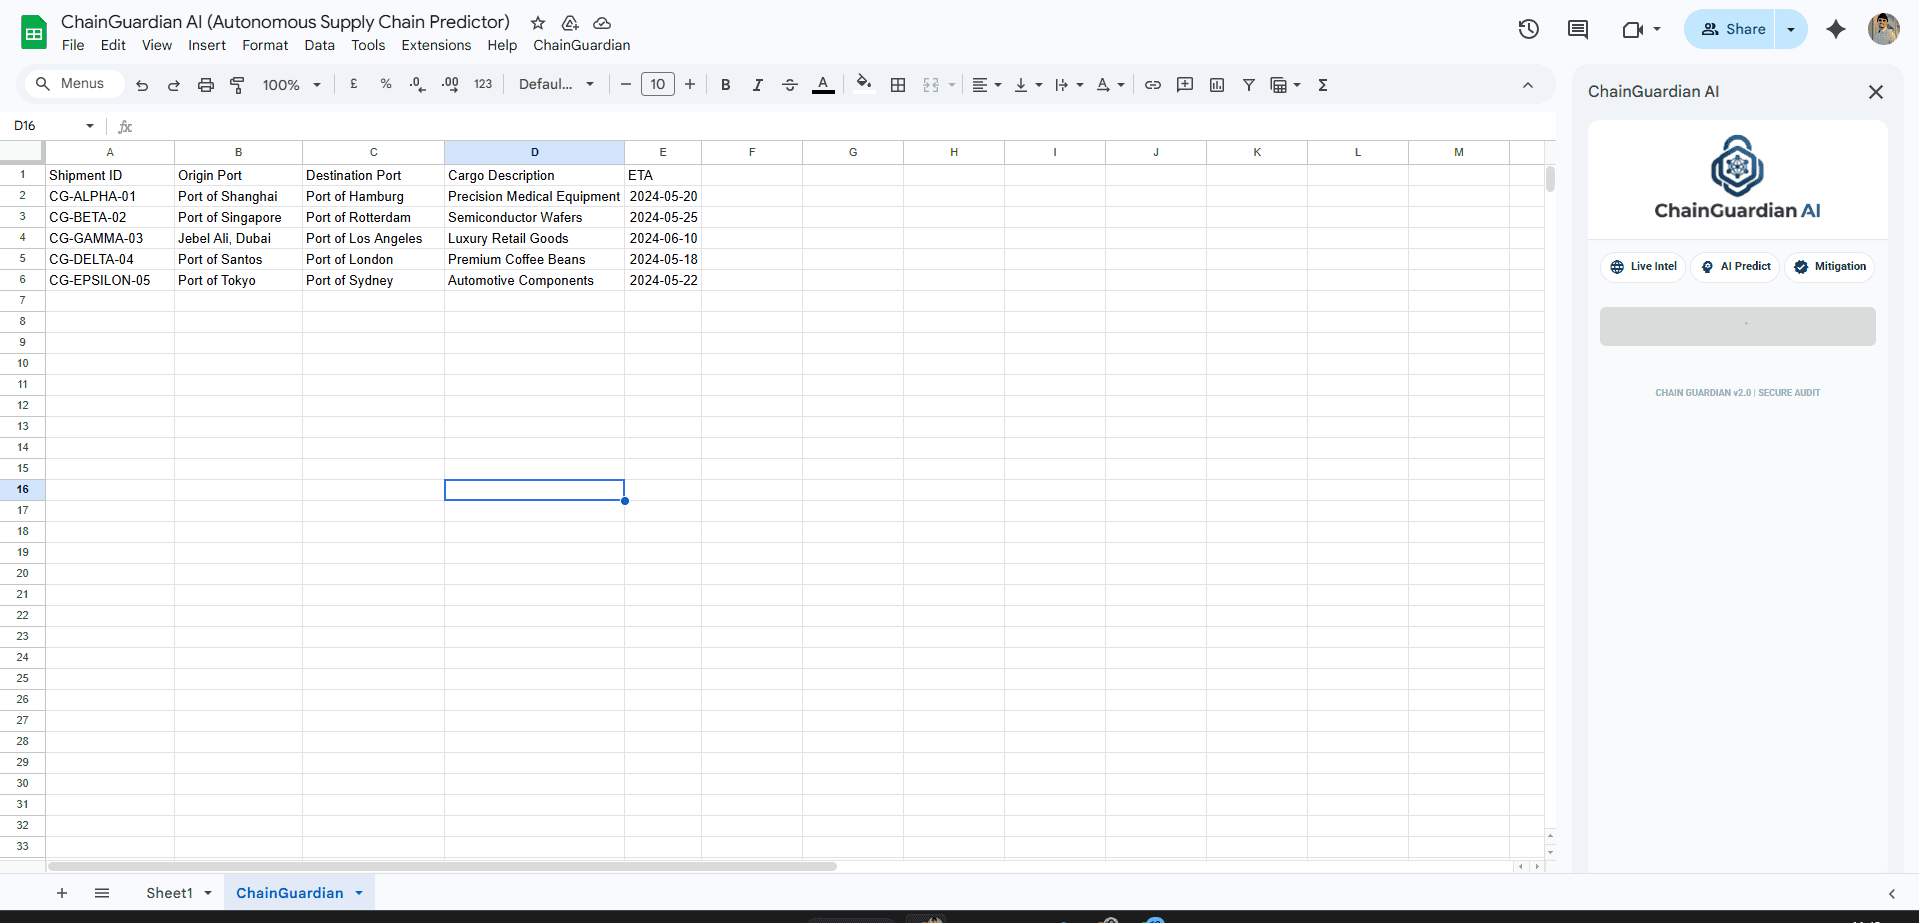Open horizontal align dropdown

(x=986, y=85)
